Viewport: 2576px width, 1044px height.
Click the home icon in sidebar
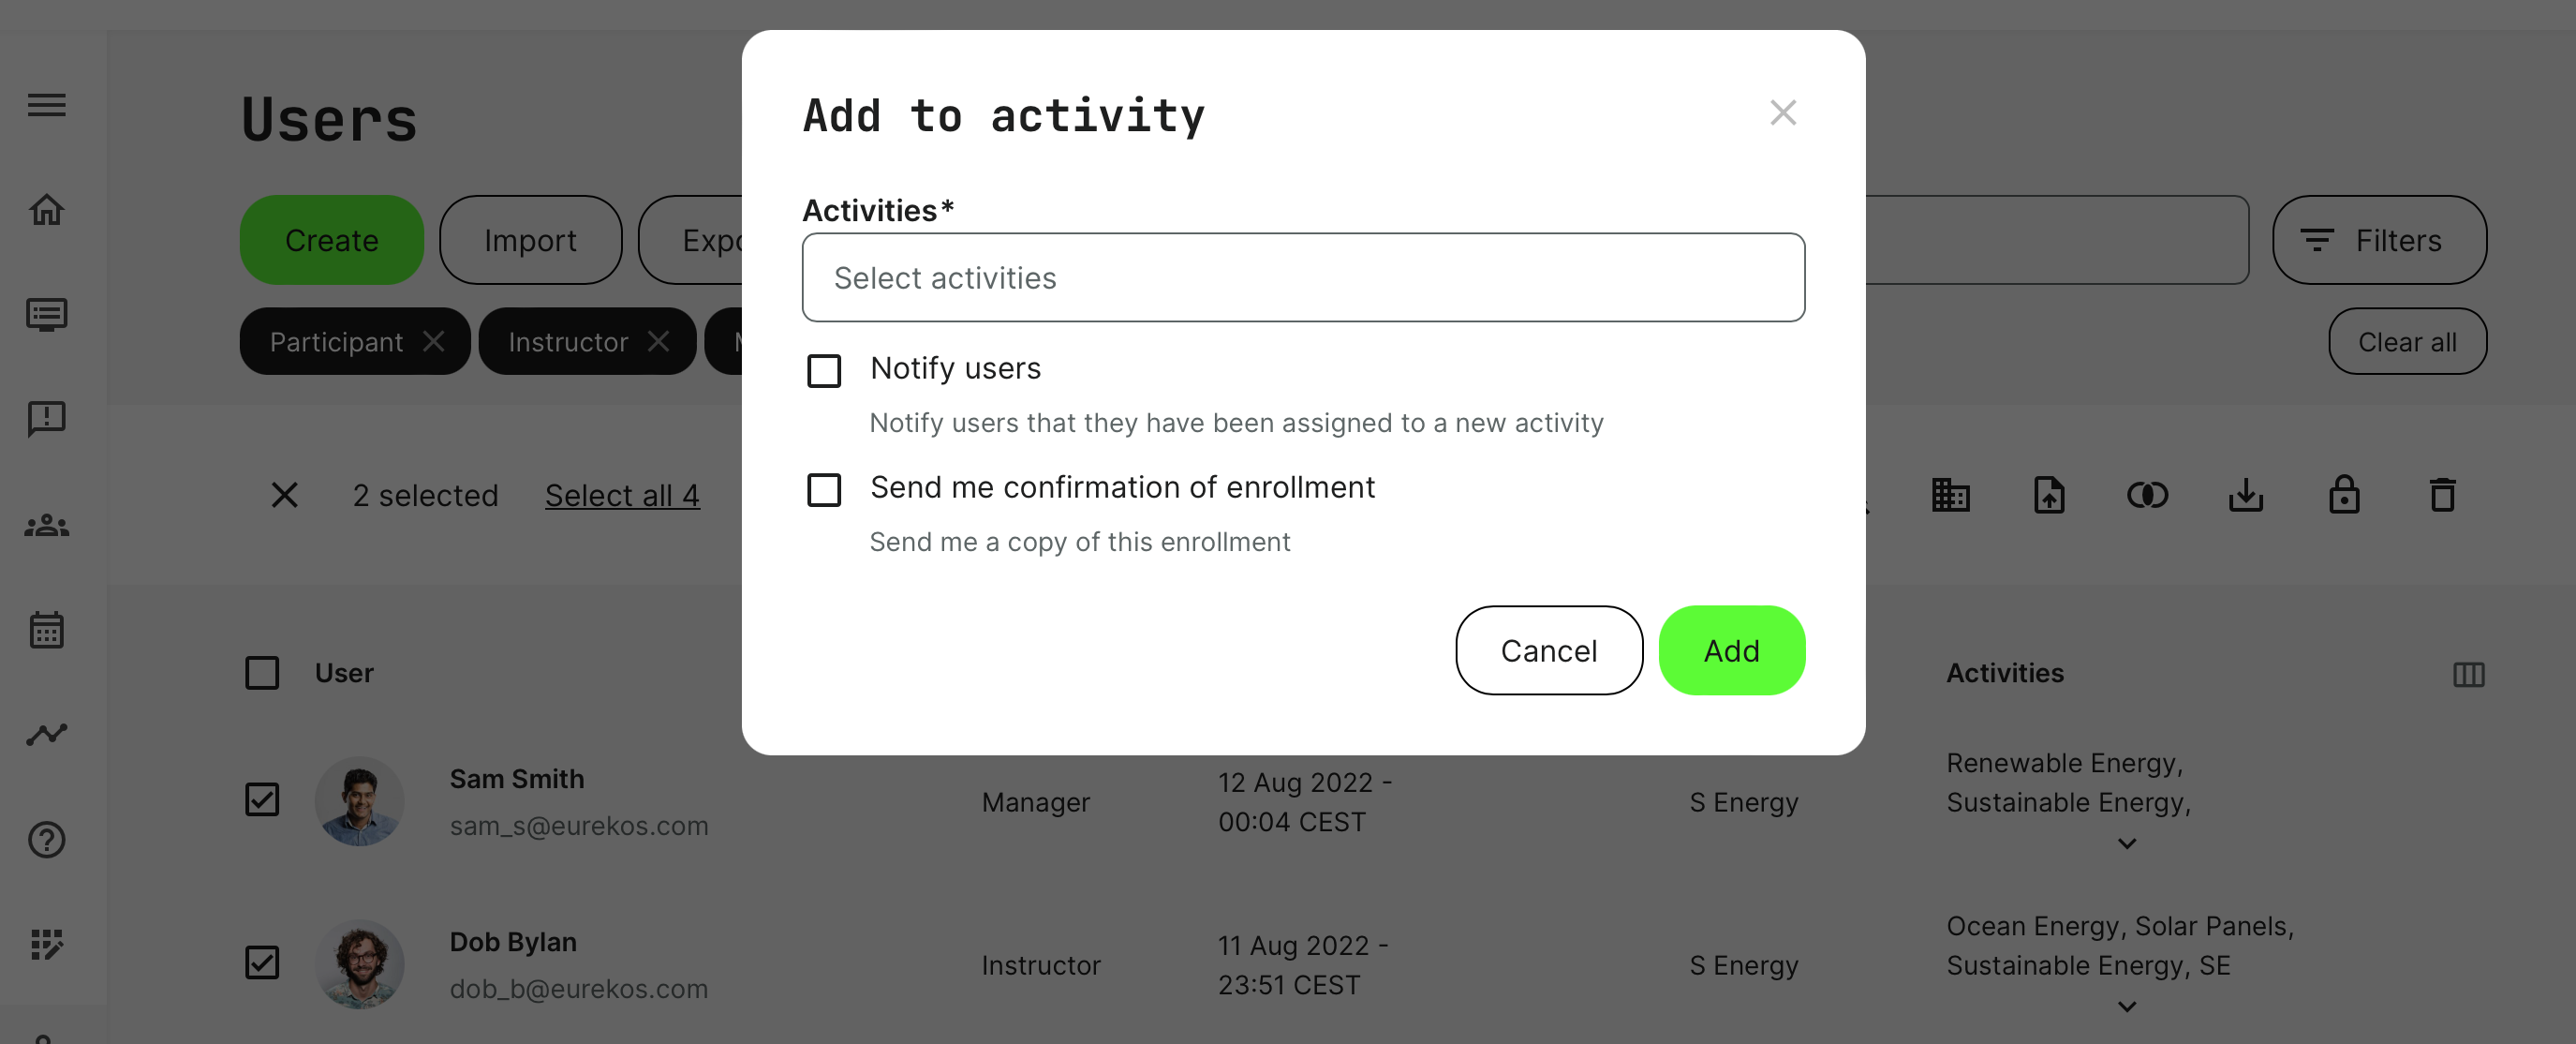[x=46, y=210]
